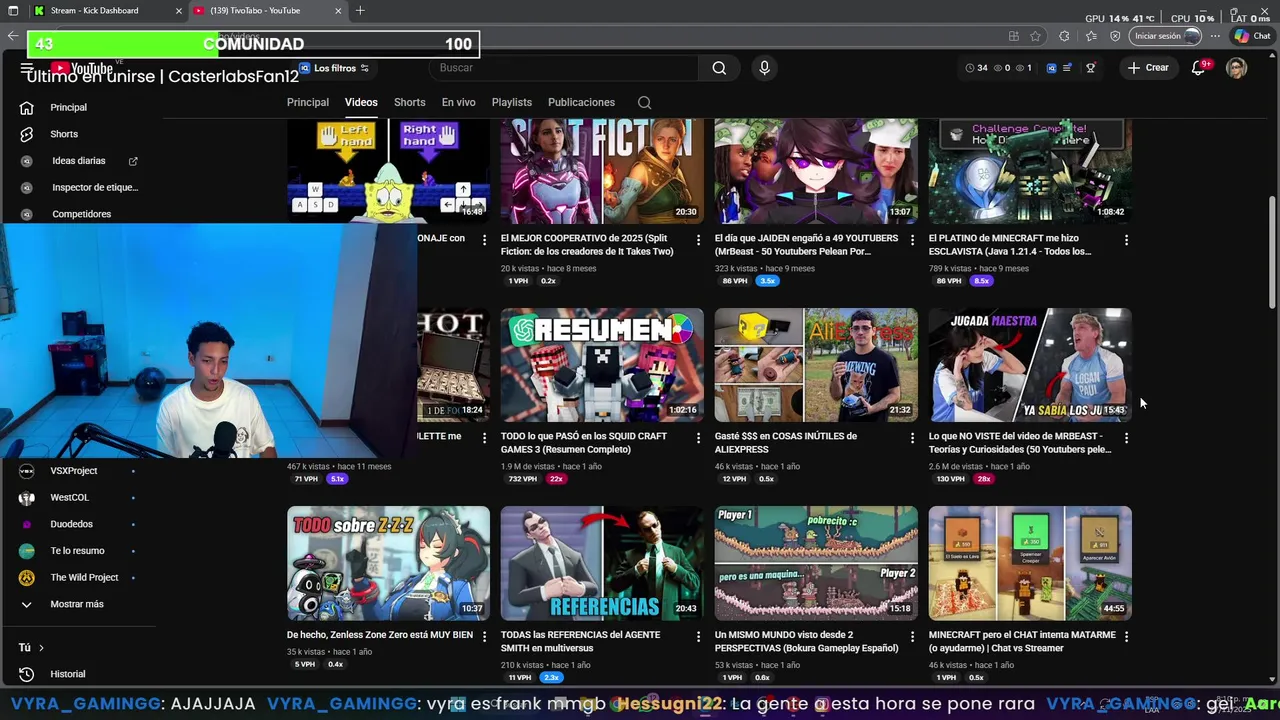Open the Zenless Zone Zero video thumbnail
1280x720 pixels.
388,563
